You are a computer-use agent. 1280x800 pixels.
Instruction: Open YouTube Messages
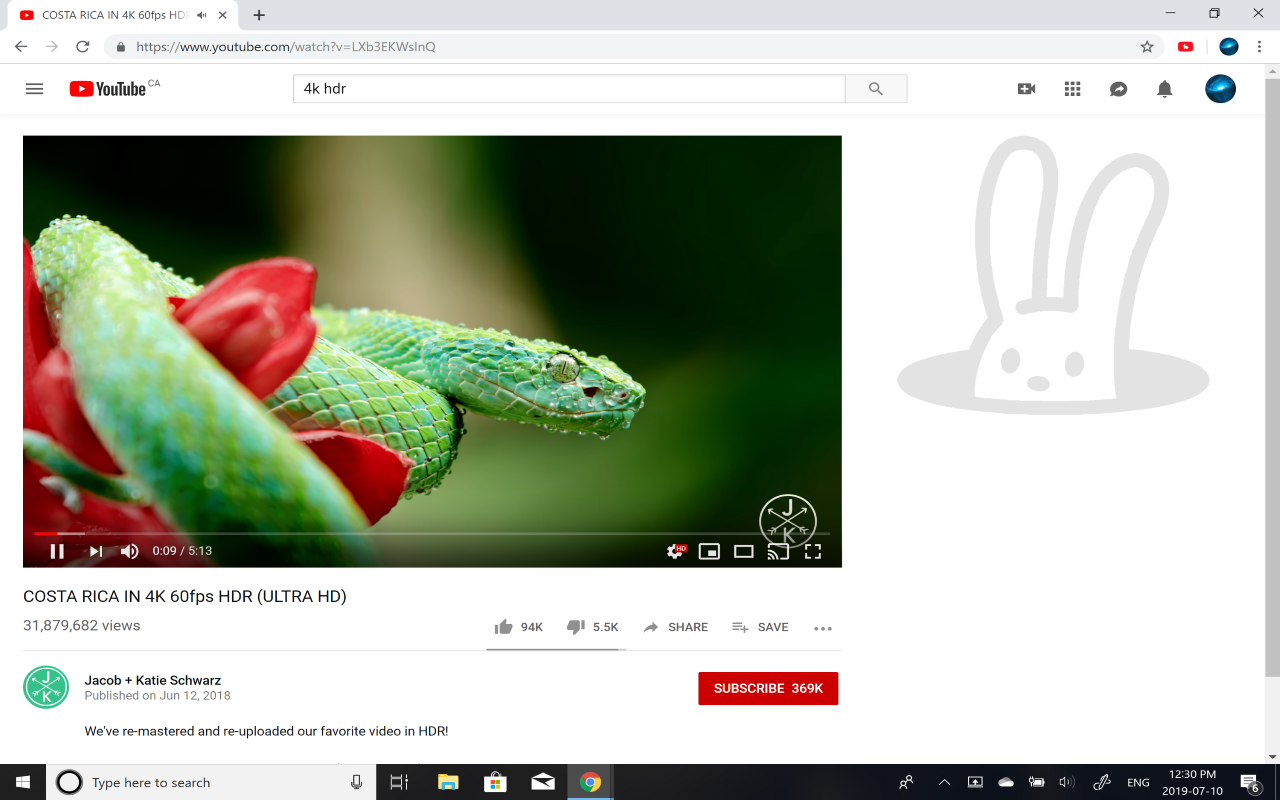click(x=1118, y=89)
